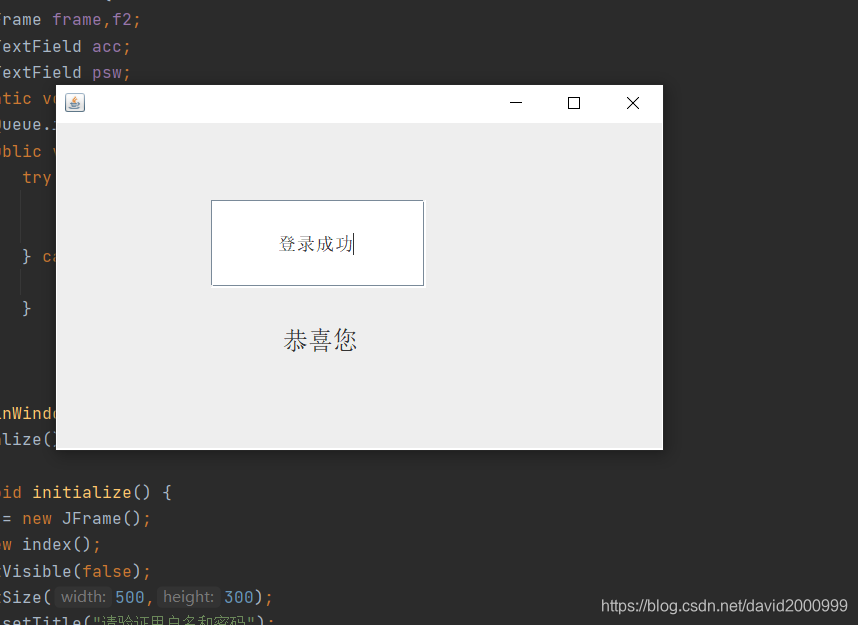
Task: Click the 'psw;' variable in the editor
Action: coord(112,73)
